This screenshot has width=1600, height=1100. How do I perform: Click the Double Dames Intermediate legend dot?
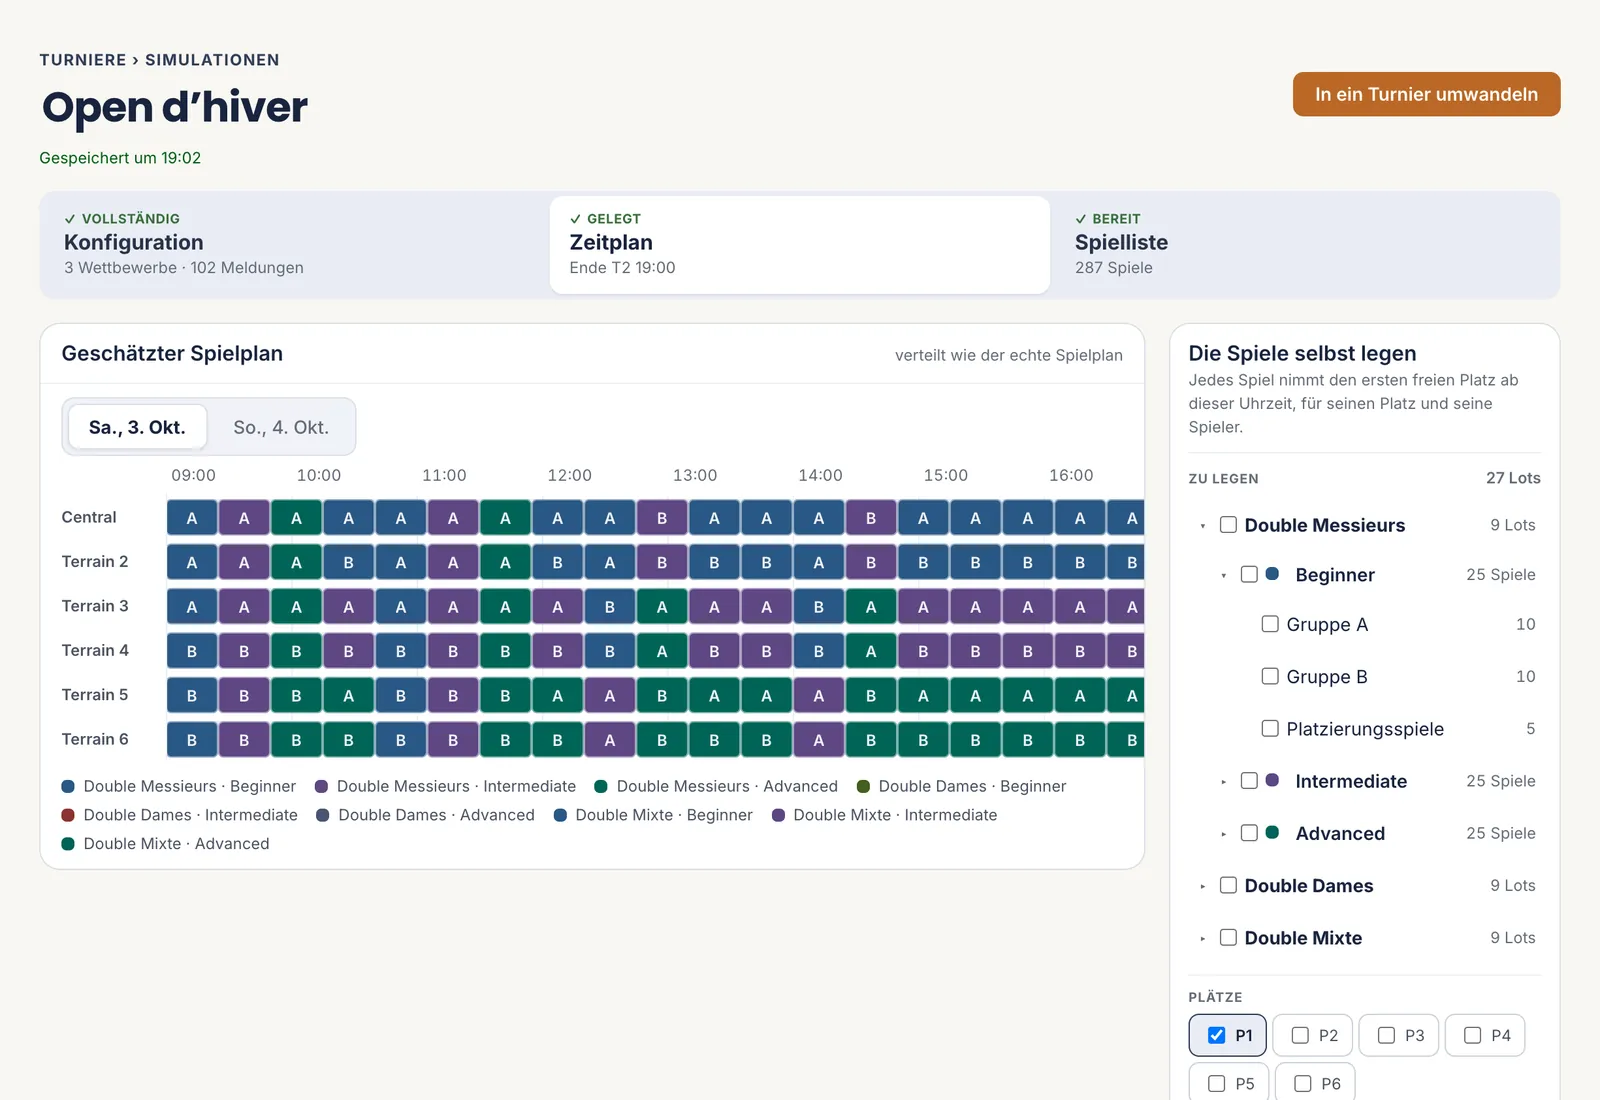click(68, 815)
